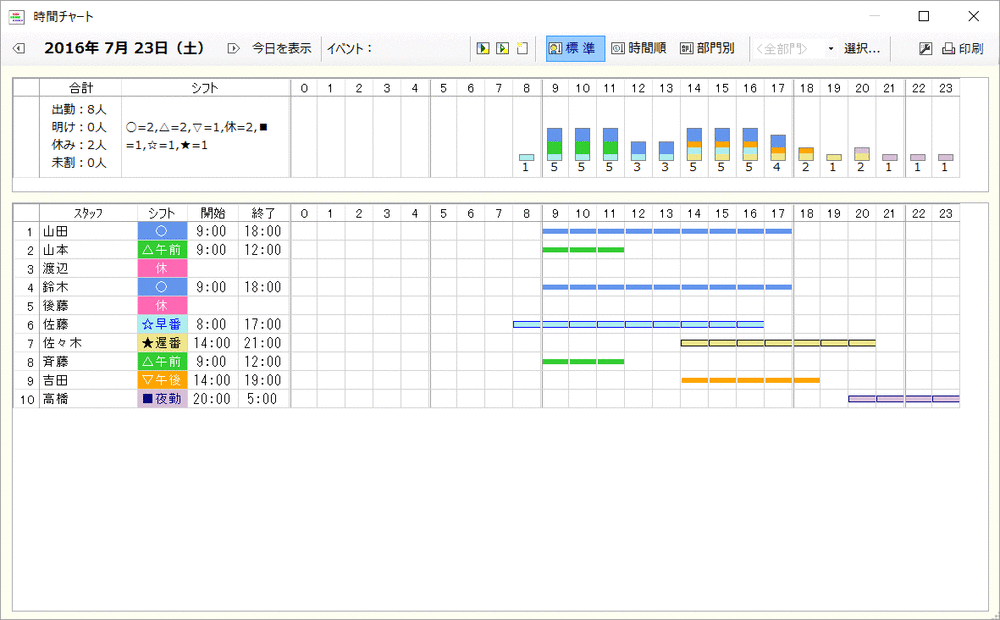1000x620 pixels.
Task: Click 佐藤's time bar in the chart
Action: tap(638, 324)
